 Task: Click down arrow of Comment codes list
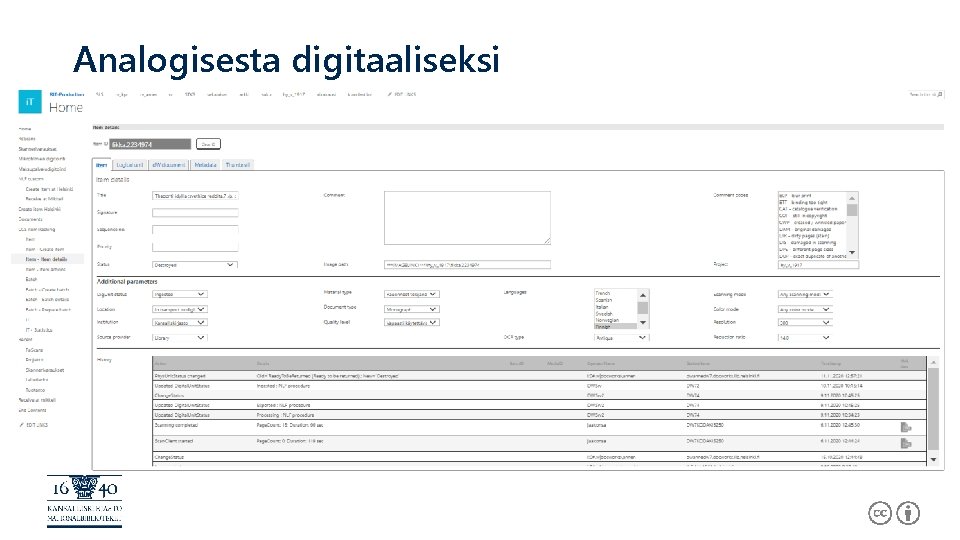[852, 252]
